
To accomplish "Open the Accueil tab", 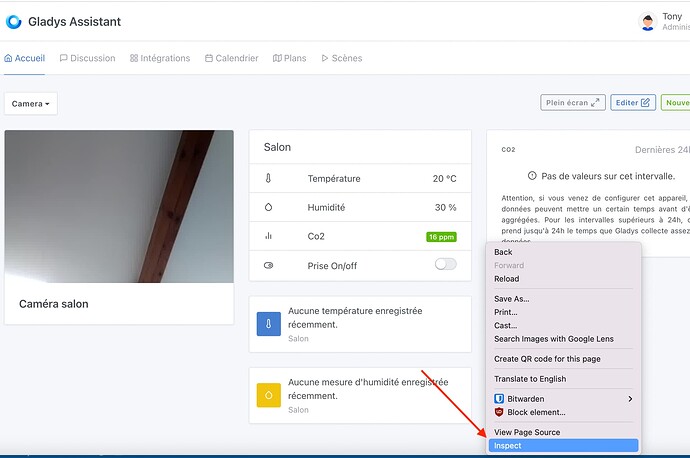I will click(25, 58).
